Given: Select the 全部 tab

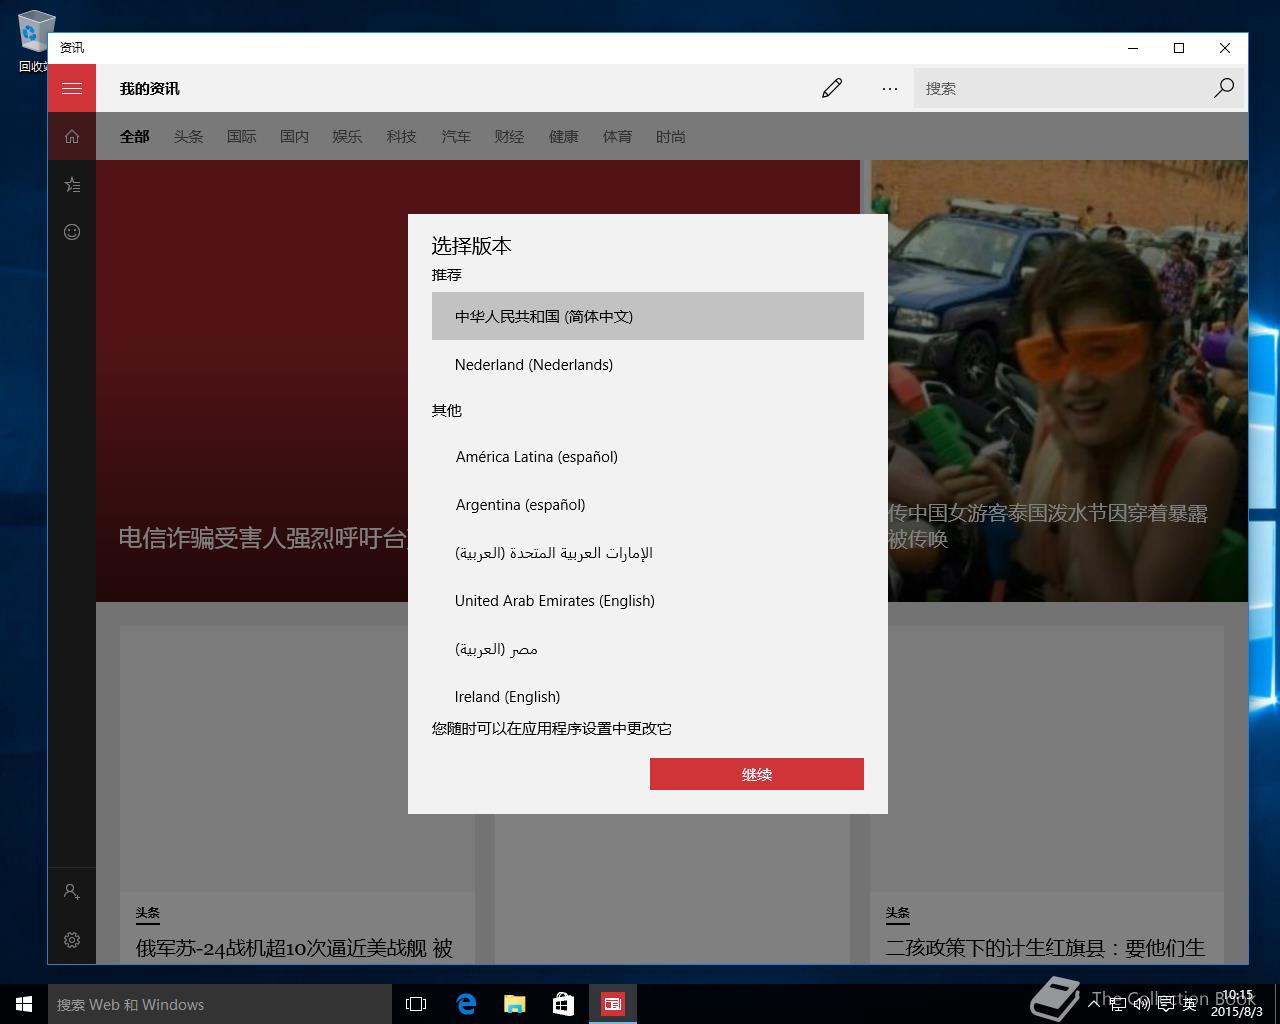Looking at the screenshot, I should coord(135,137).
